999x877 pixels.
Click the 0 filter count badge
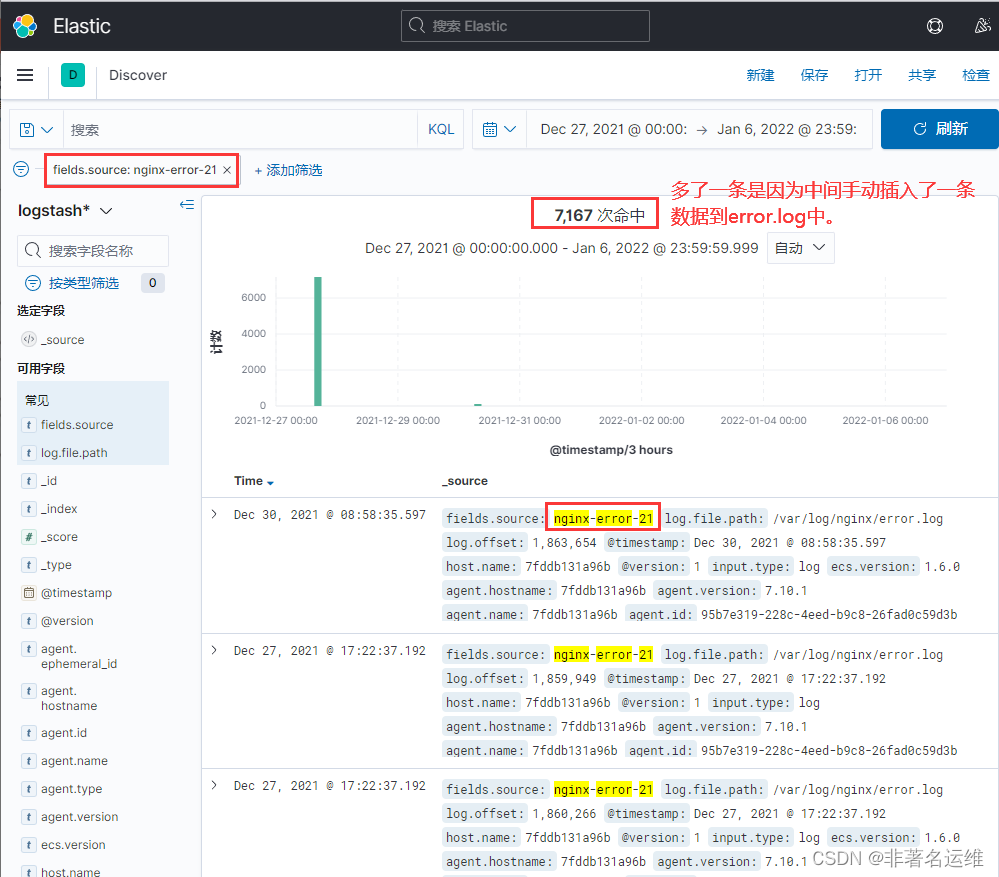[152, 283]
